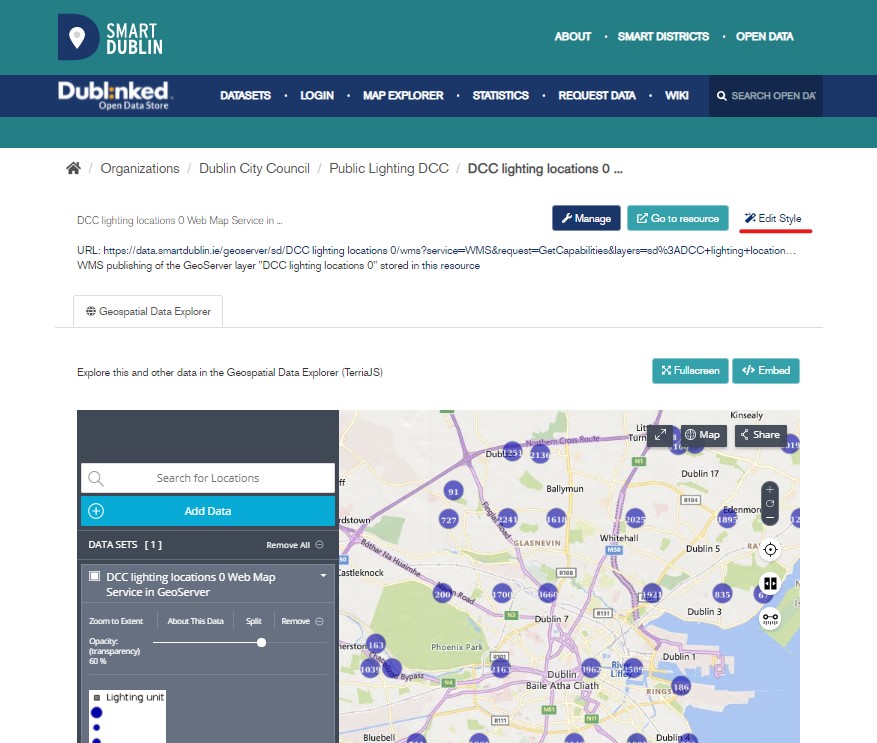Go to Datasets in navigation menu
Viewport: 877px width, 743px height.
click(x=245, y=96)
